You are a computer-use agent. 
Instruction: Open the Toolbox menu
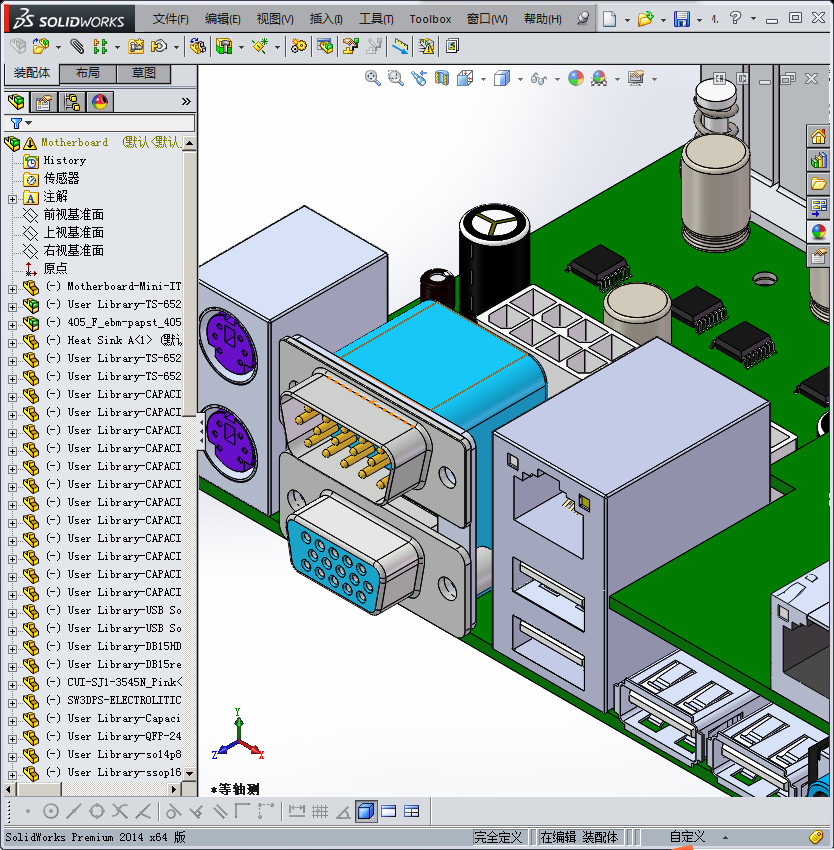(430, 19)
